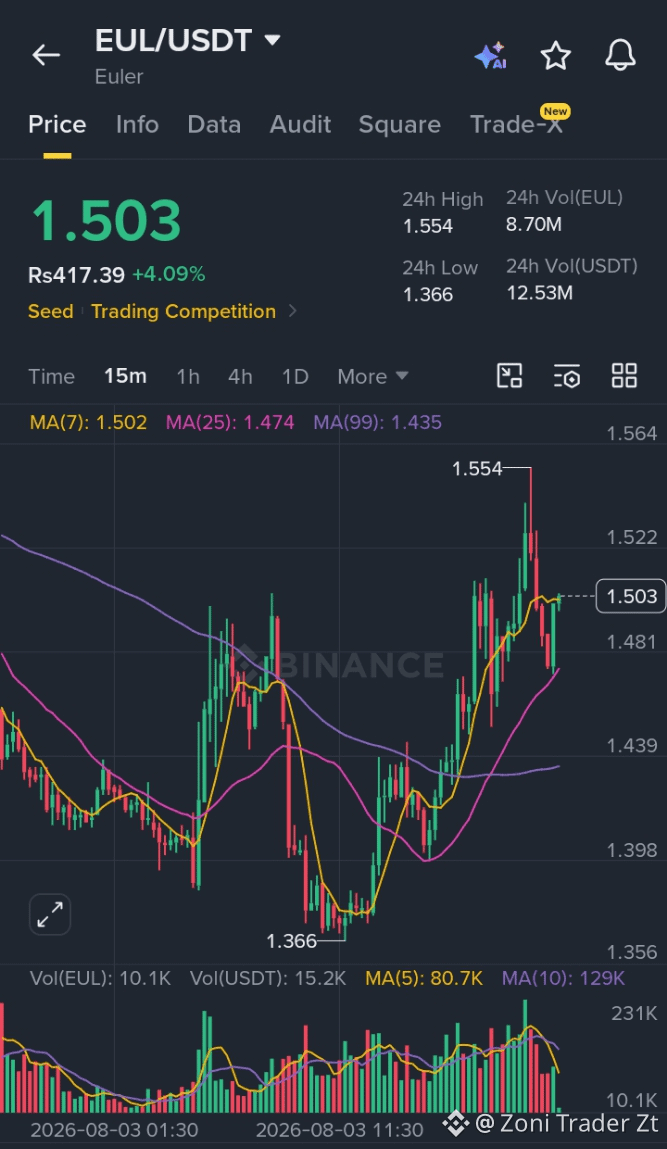Tap the Vol(EUL): 10.1K label

(x=100, y=978)
